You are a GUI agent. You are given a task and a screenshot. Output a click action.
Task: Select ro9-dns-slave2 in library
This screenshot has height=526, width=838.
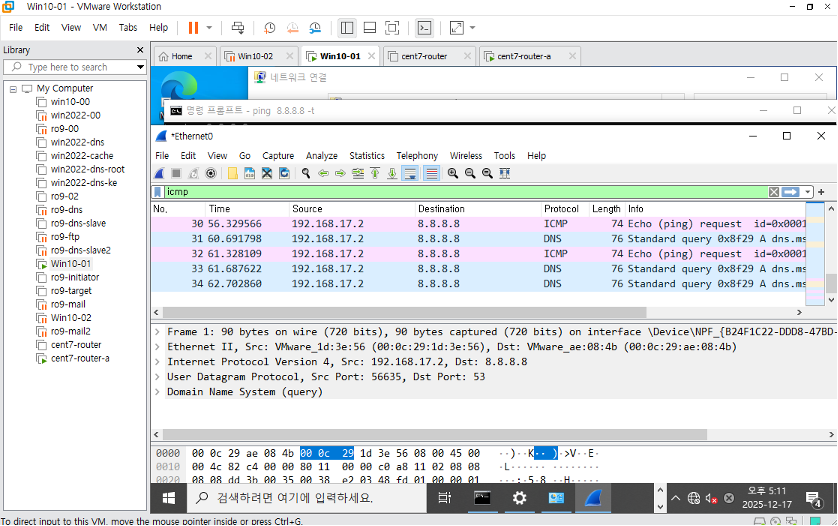coord(81,250)
